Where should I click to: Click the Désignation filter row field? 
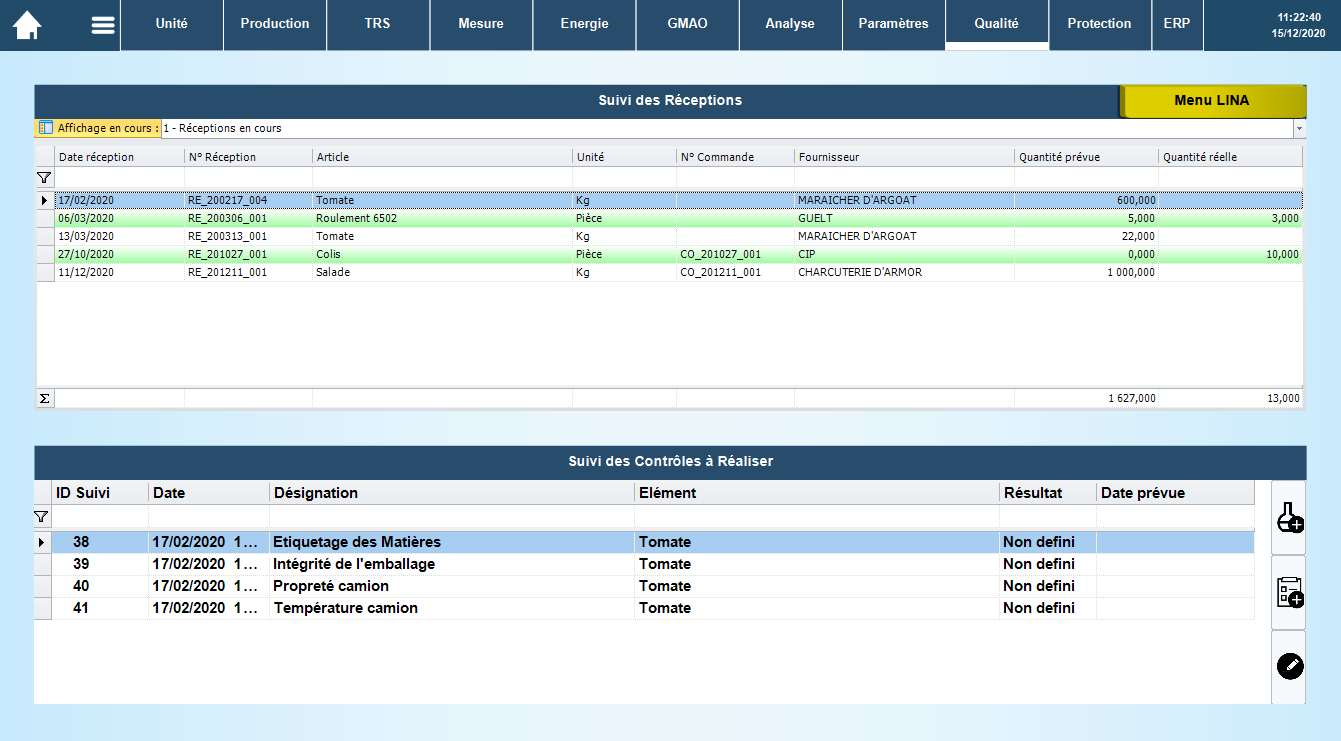pyautogui.click(x=452, y=517)
